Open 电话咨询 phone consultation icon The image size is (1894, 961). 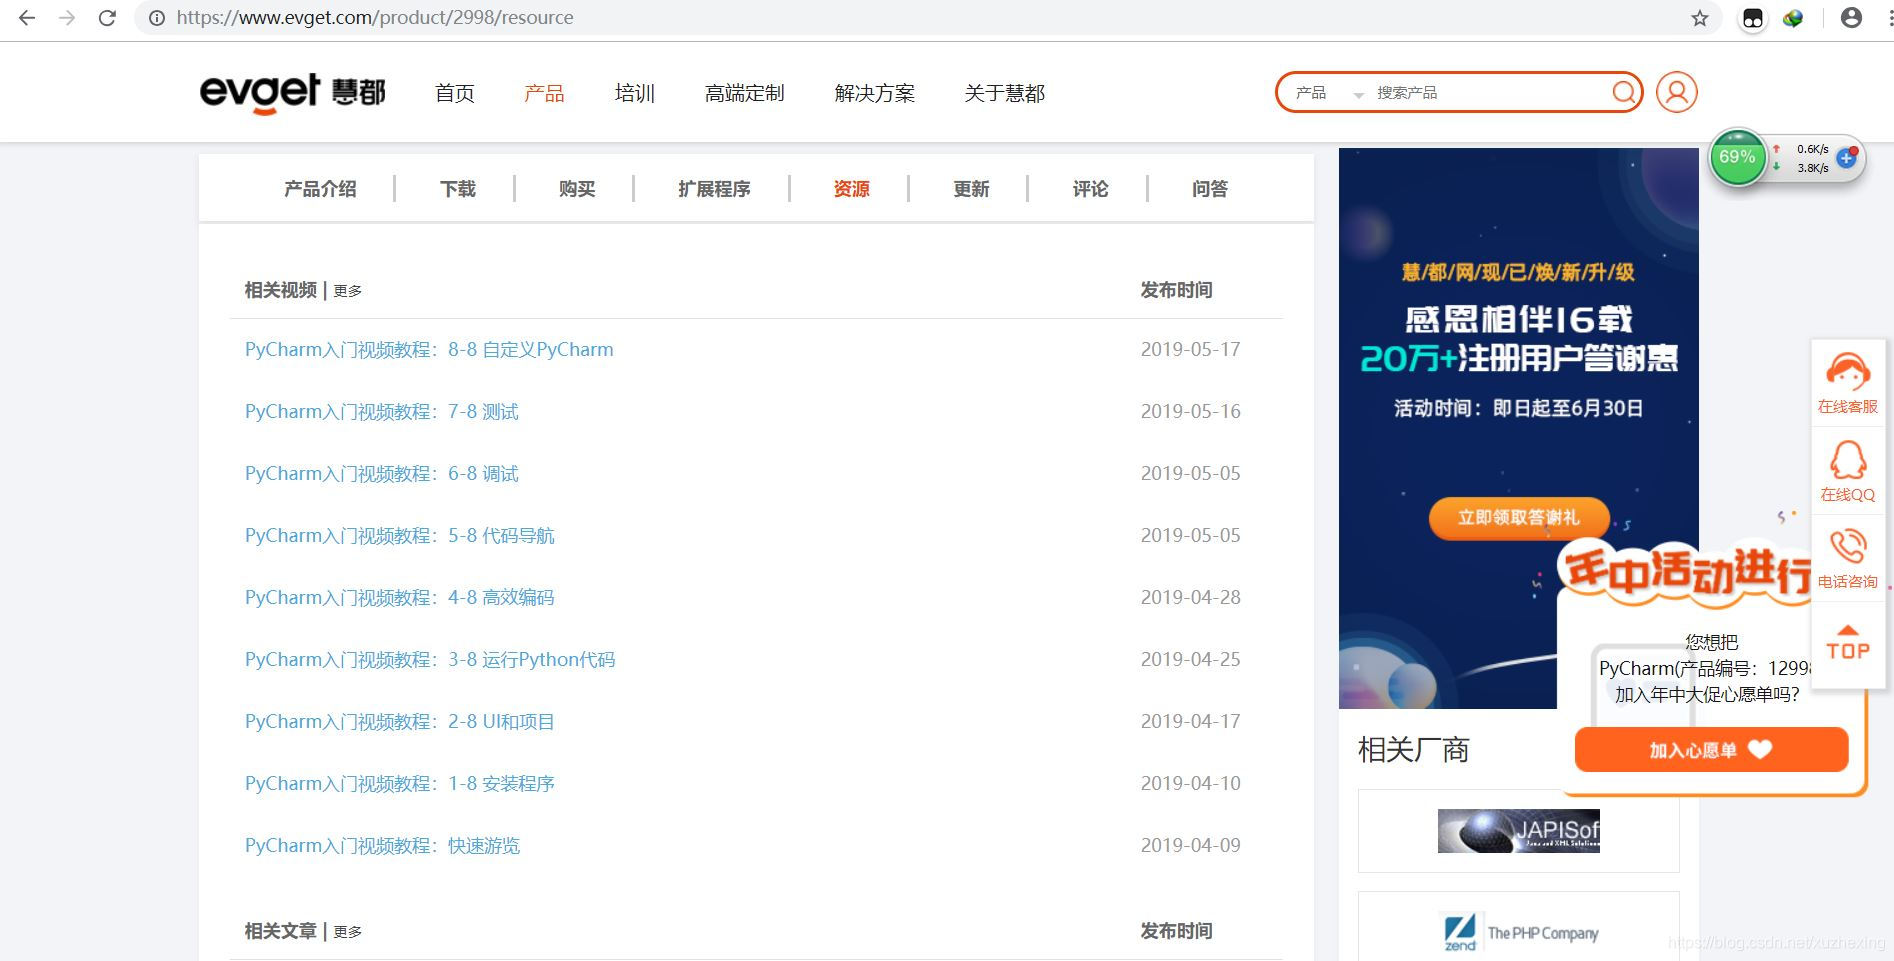[x=1847, y=559]
